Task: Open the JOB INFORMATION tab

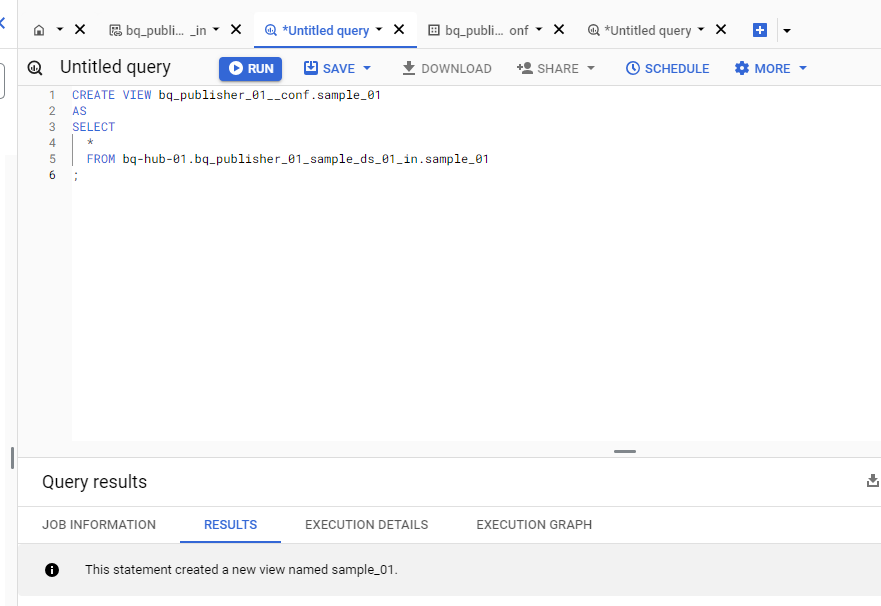Action: click(99, 525)
